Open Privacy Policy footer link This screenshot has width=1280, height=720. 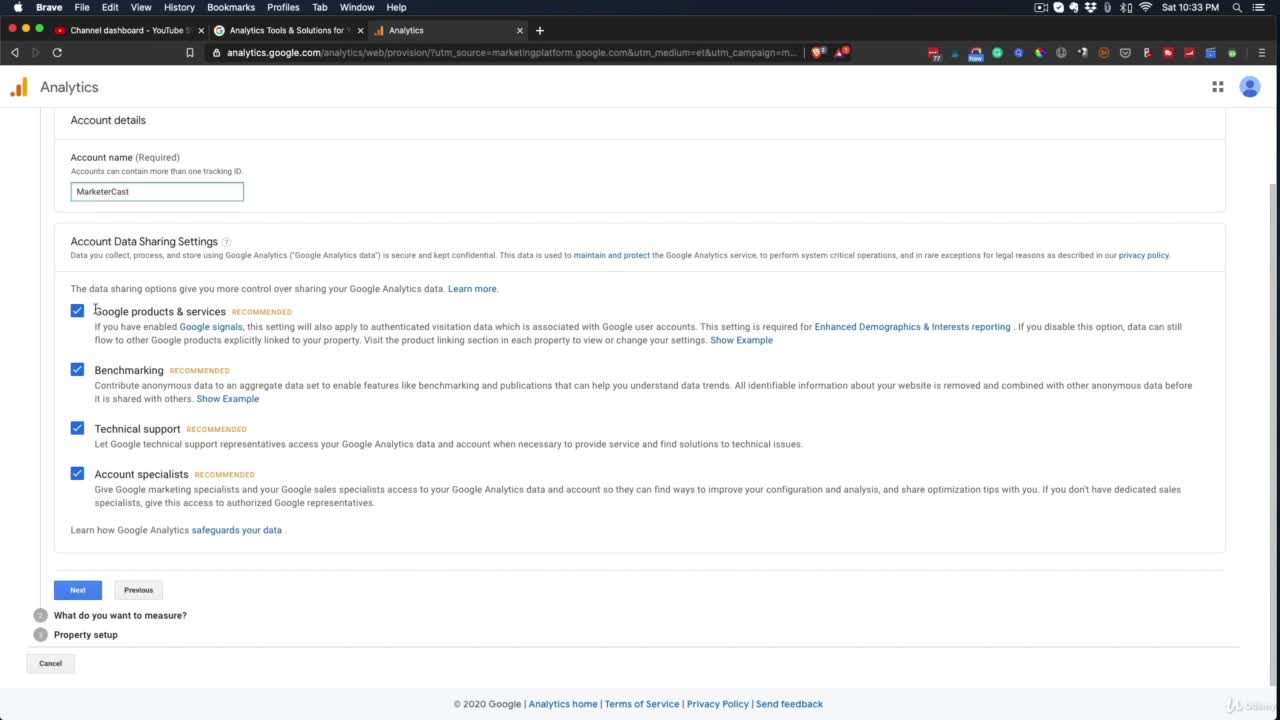click(718, 704)
